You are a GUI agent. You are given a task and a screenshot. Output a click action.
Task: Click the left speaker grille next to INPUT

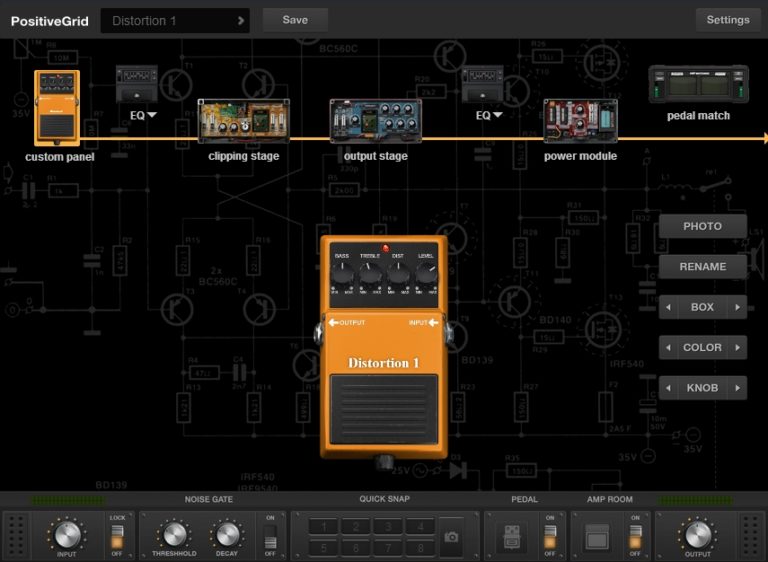tap(16, 536)
